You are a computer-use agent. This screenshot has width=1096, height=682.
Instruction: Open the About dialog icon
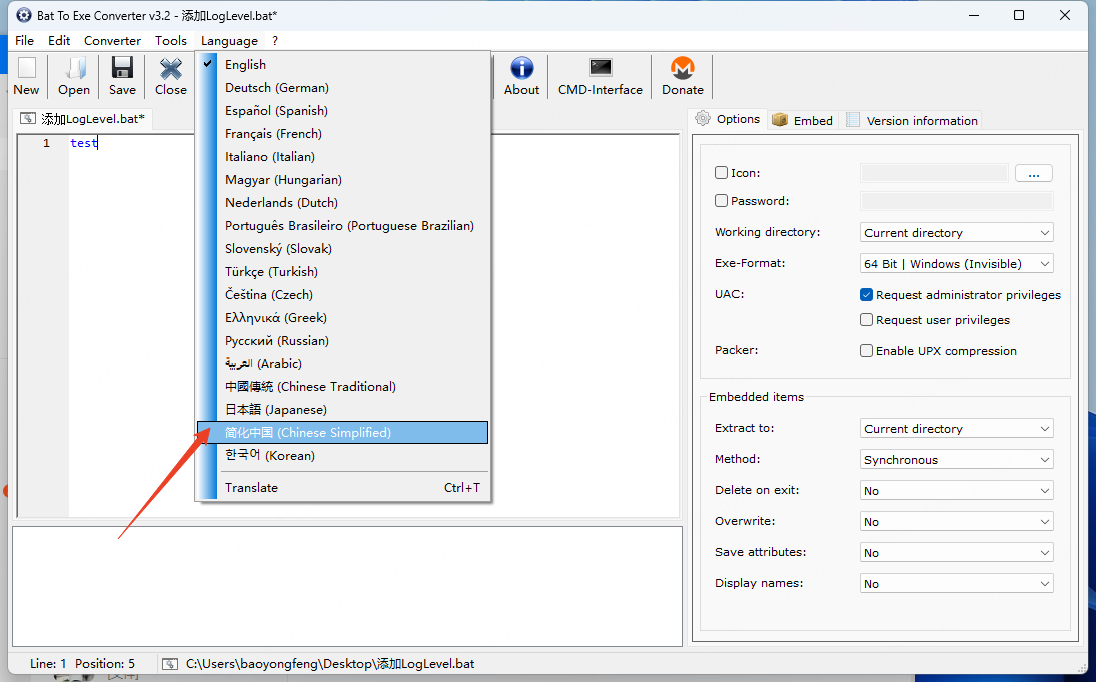(x=521, y=76)
